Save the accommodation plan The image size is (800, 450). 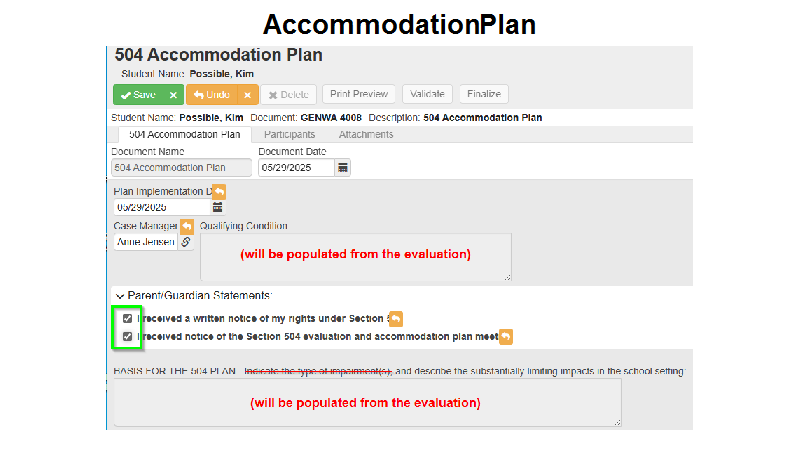(139, 95)
